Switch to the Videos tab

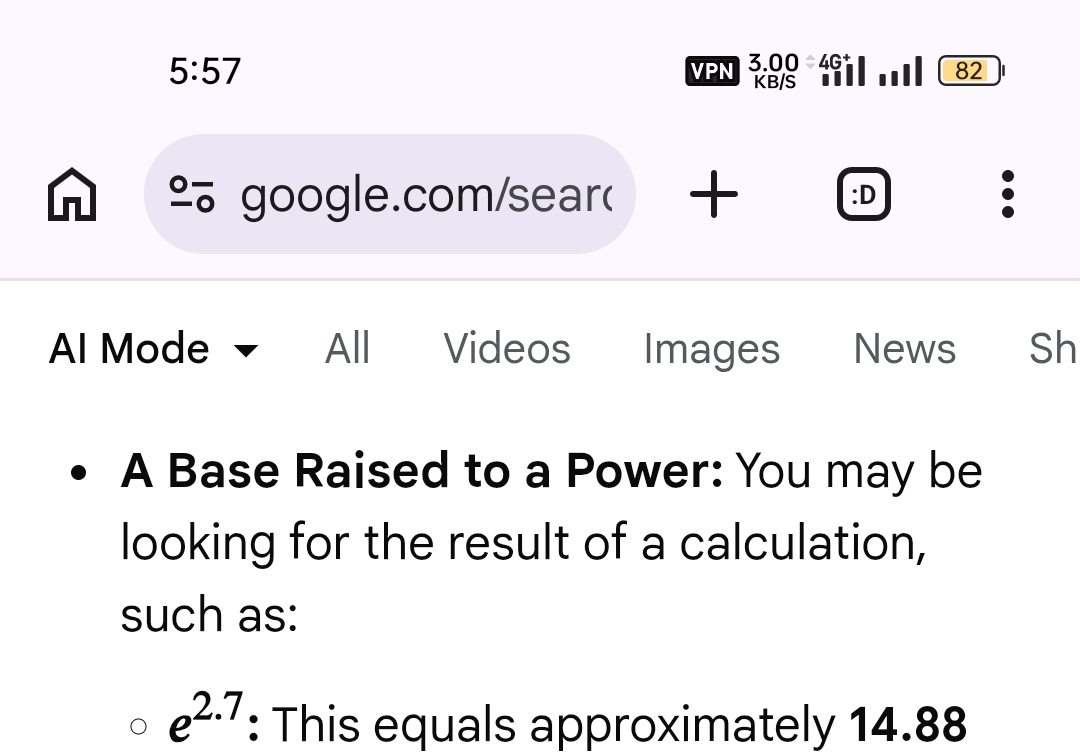[507, 349]
